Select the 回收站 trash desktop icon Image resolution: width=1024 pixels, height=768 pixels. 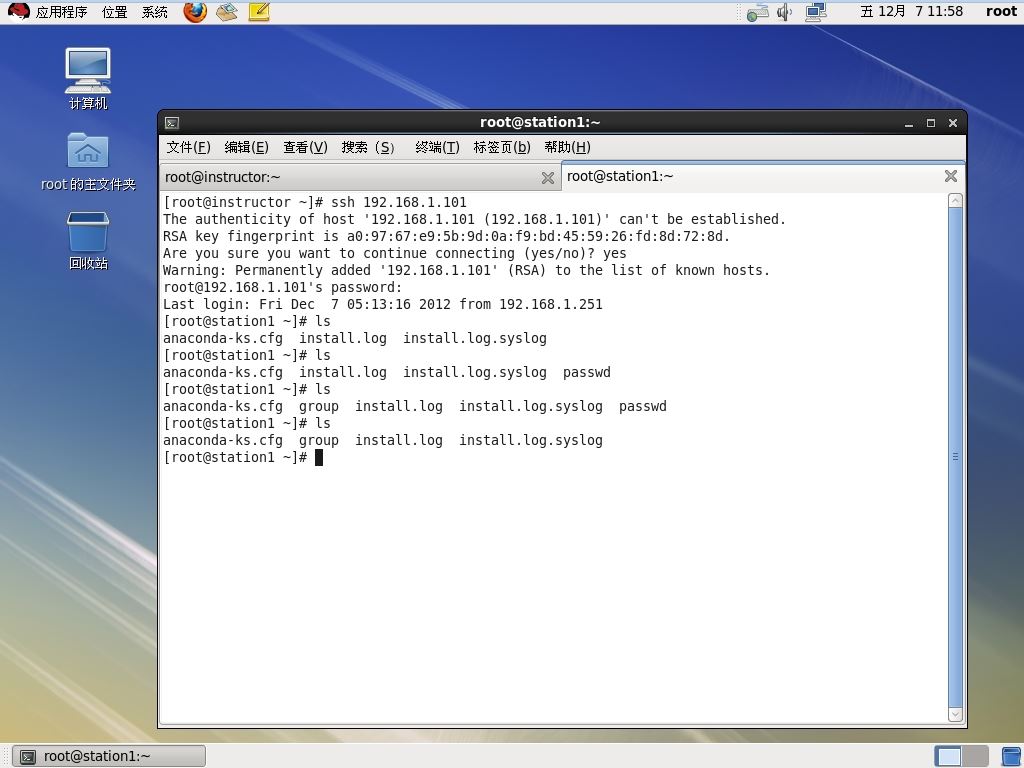[88, 240]
